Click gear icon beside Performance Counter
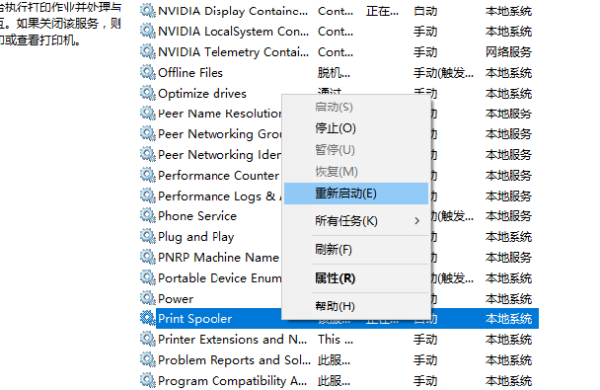Screen dimensions: 600x390 coord(148,175)
